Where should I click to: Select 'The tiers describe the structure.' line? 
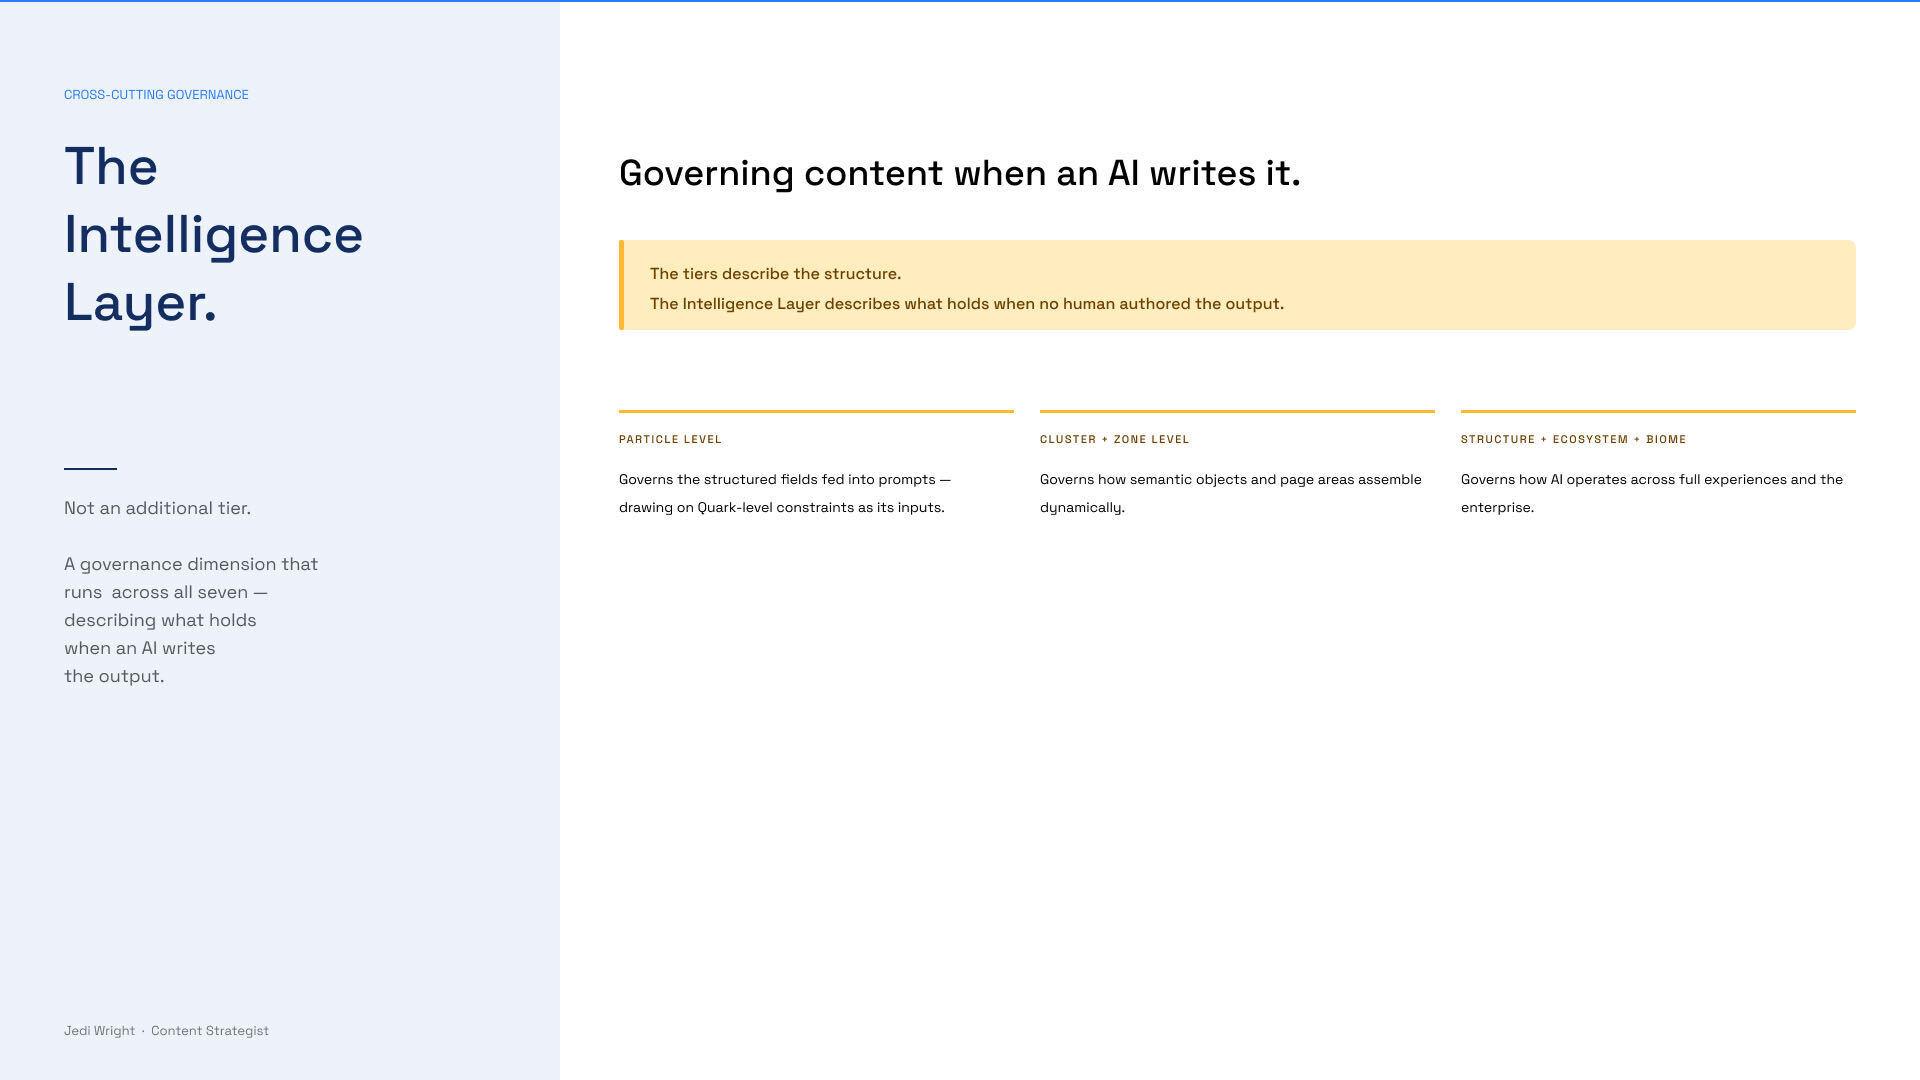point(775,274)
